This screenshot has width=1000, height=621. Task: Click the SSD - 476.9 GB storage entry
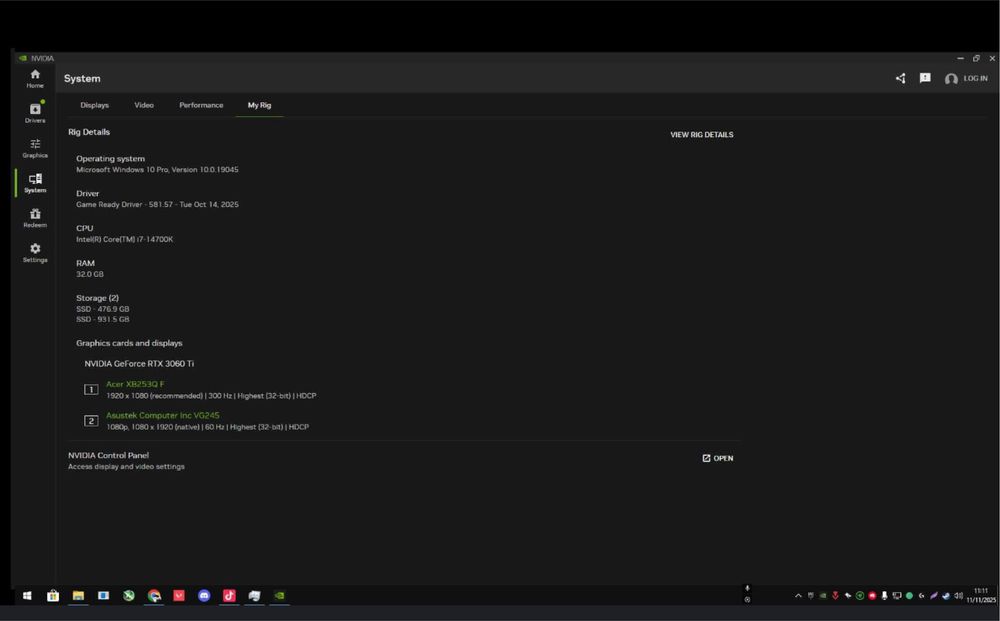click(x=103, y=309)
